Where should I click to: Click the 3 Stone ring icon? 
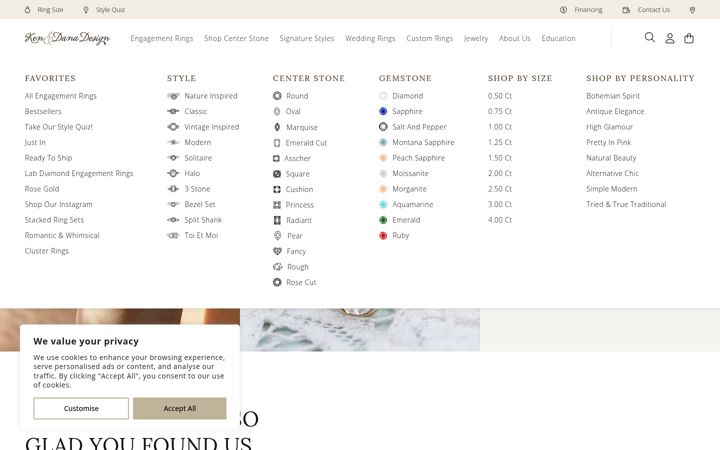coord(173,189)
